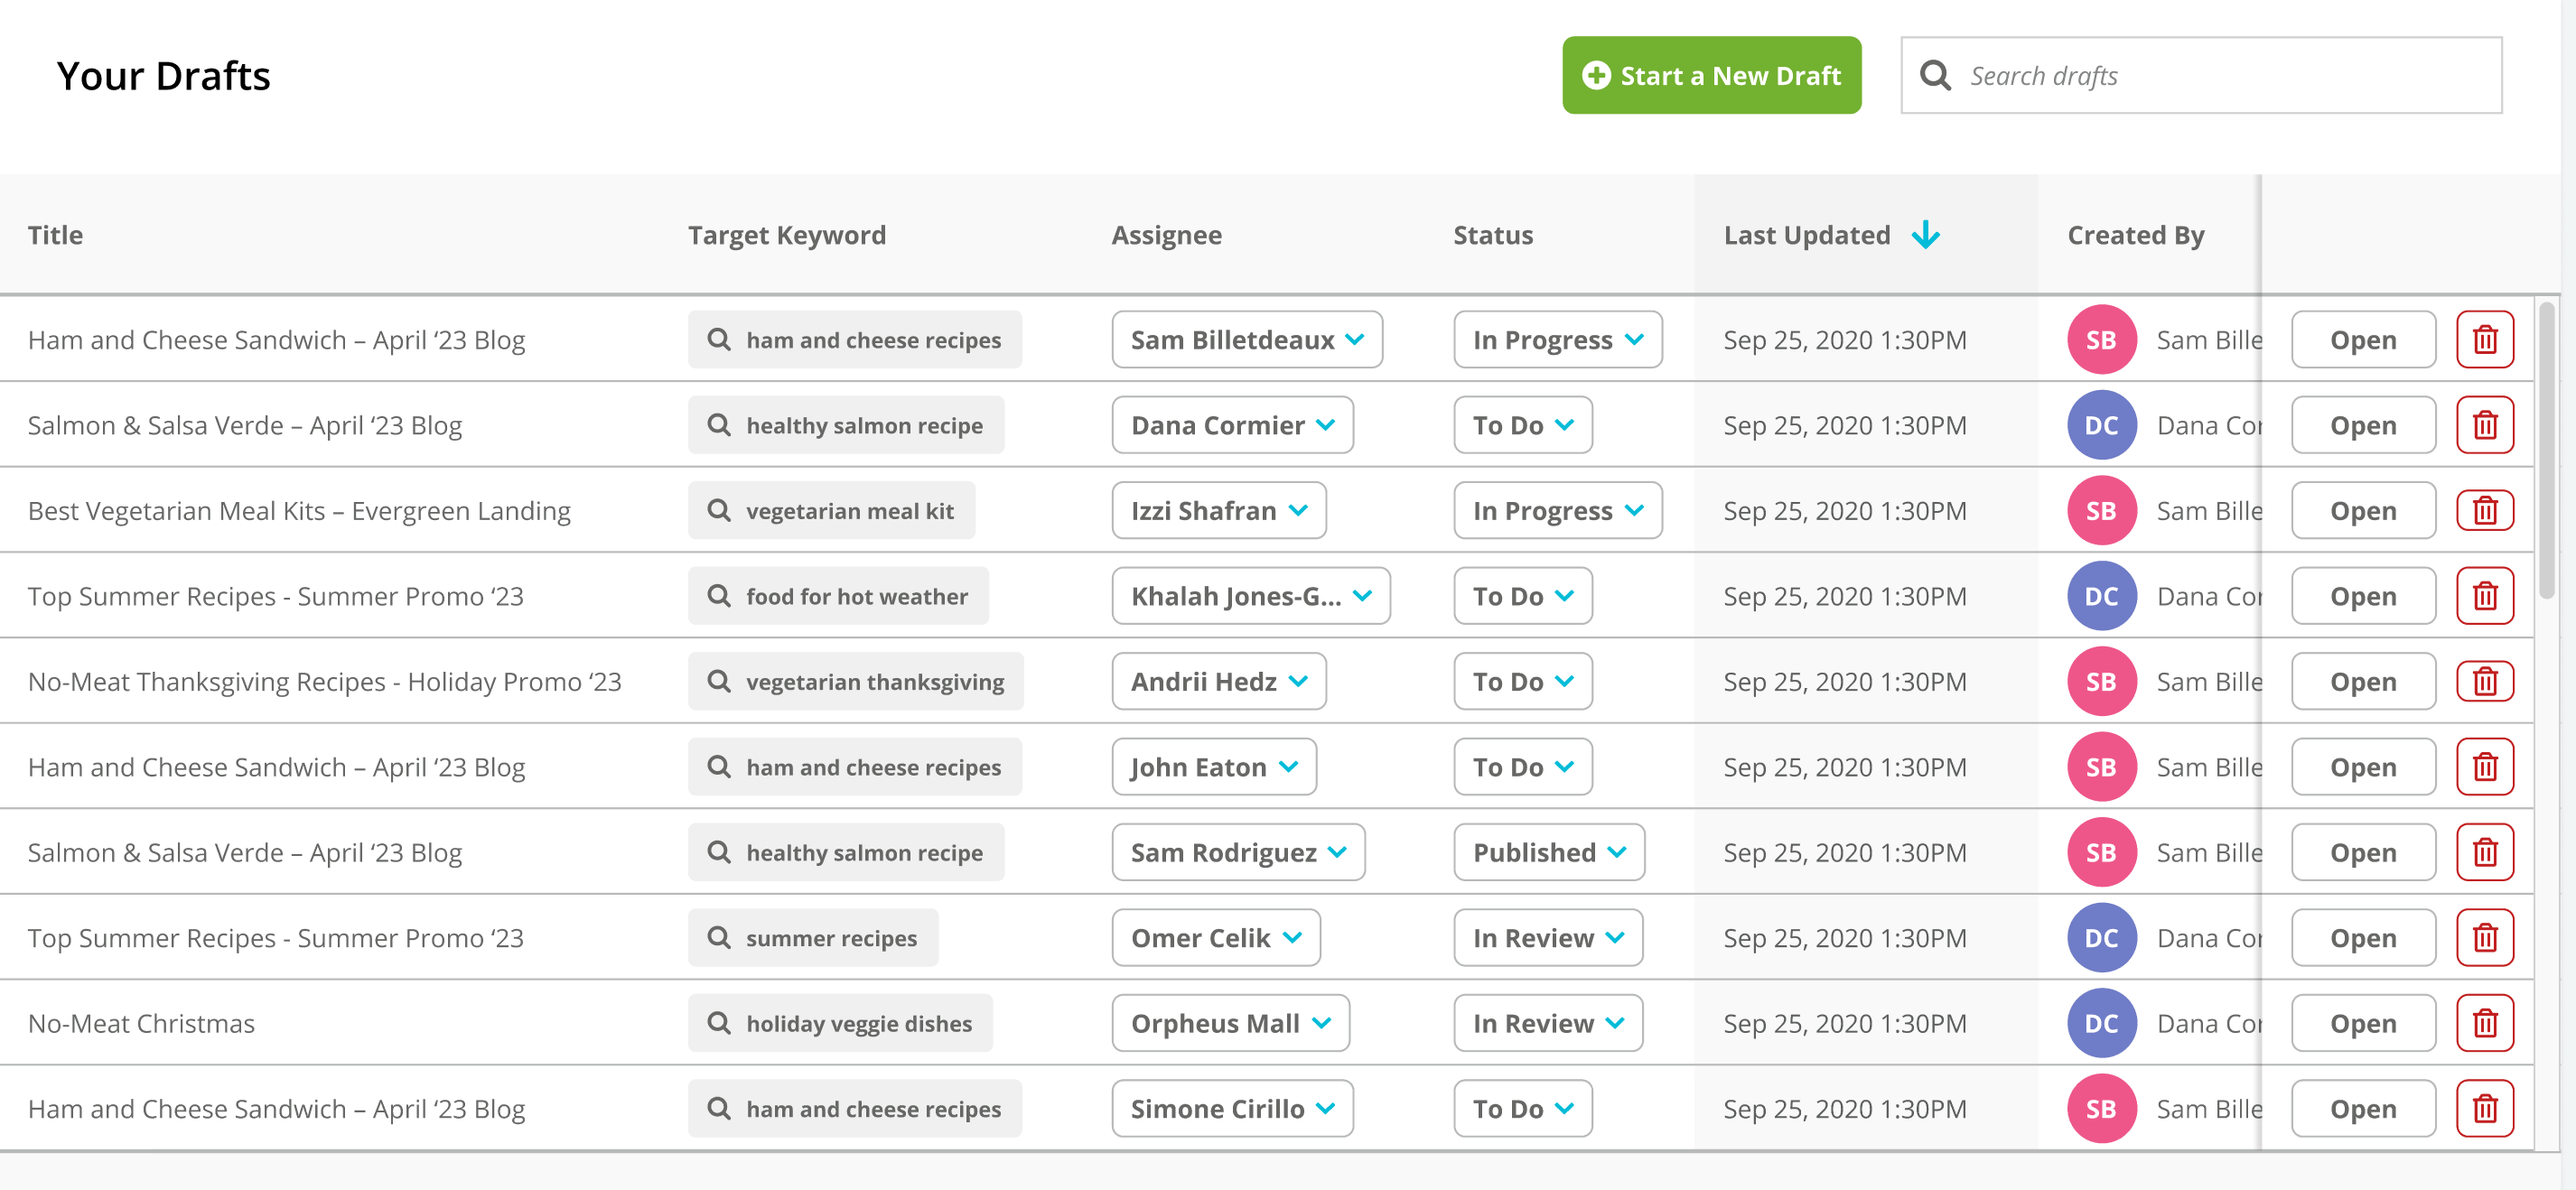Delete the draft assigned to Sam Billetdeaux
The height and width of the screenshot is (1190, 2576).
[x=2485, y=340]
